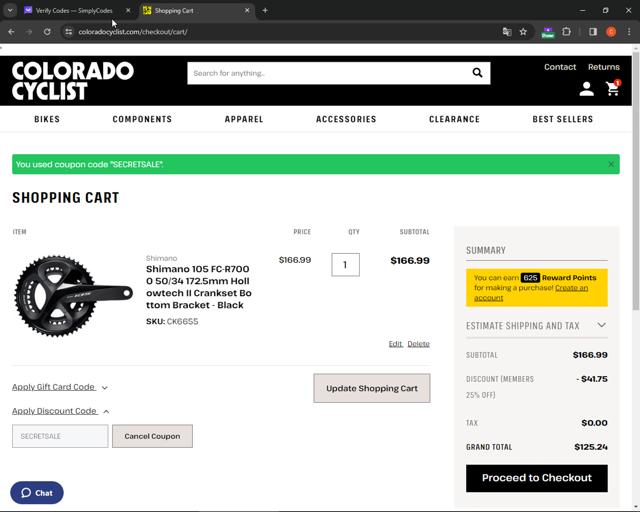Reload the page with refresh icon
Image resolution: width=640 pixels, height=512 pixels.
(47, 32)
